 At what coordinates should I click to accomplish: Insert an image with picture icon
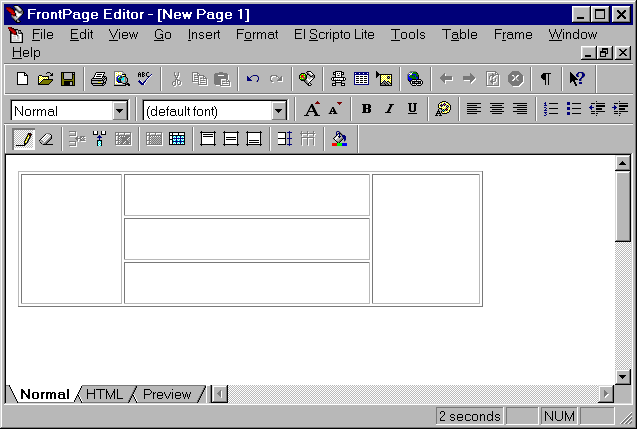pyautogui.click(x=384, y=78)
